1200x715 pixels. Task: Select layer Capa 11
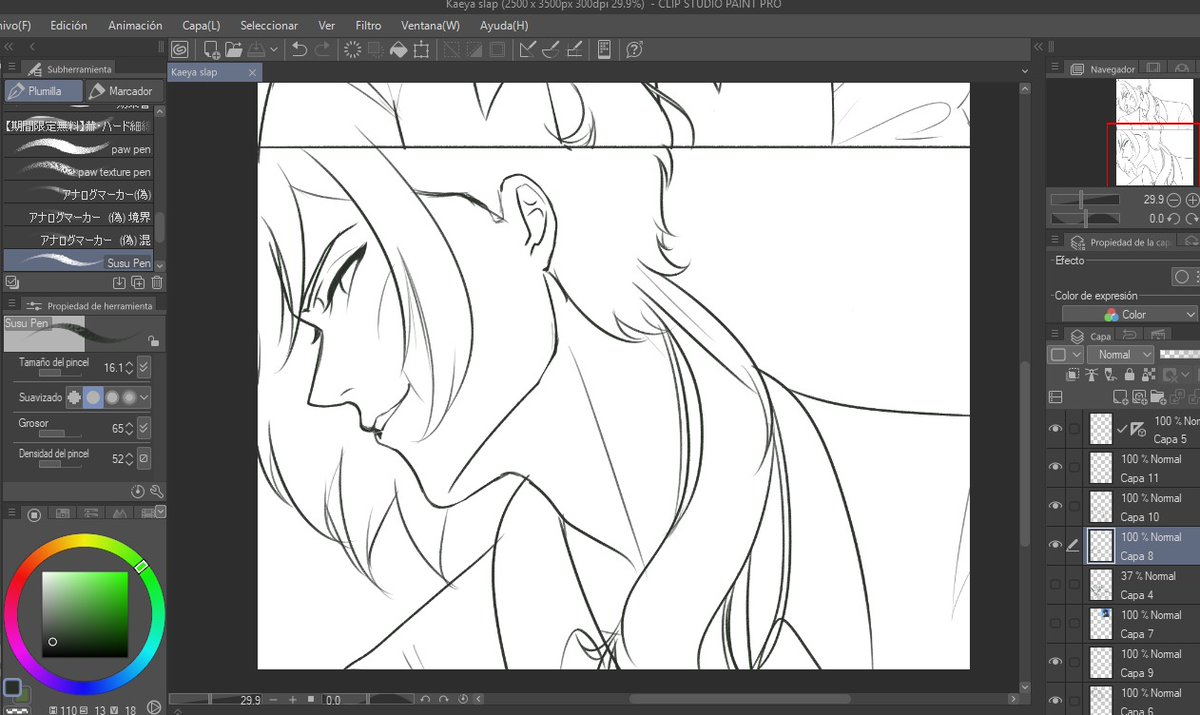1141,468
